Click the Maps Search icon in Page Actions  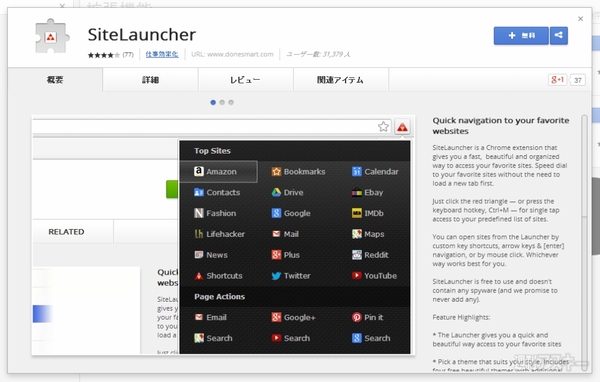(x=199, y=338)
